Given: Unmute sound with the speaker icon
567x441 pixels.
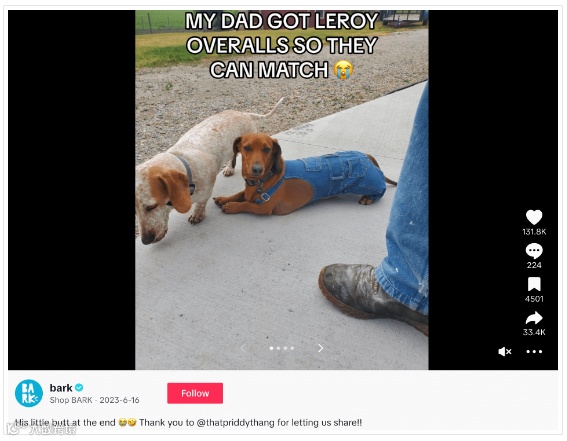Looking at the screenshot, I should pos(505,351).
